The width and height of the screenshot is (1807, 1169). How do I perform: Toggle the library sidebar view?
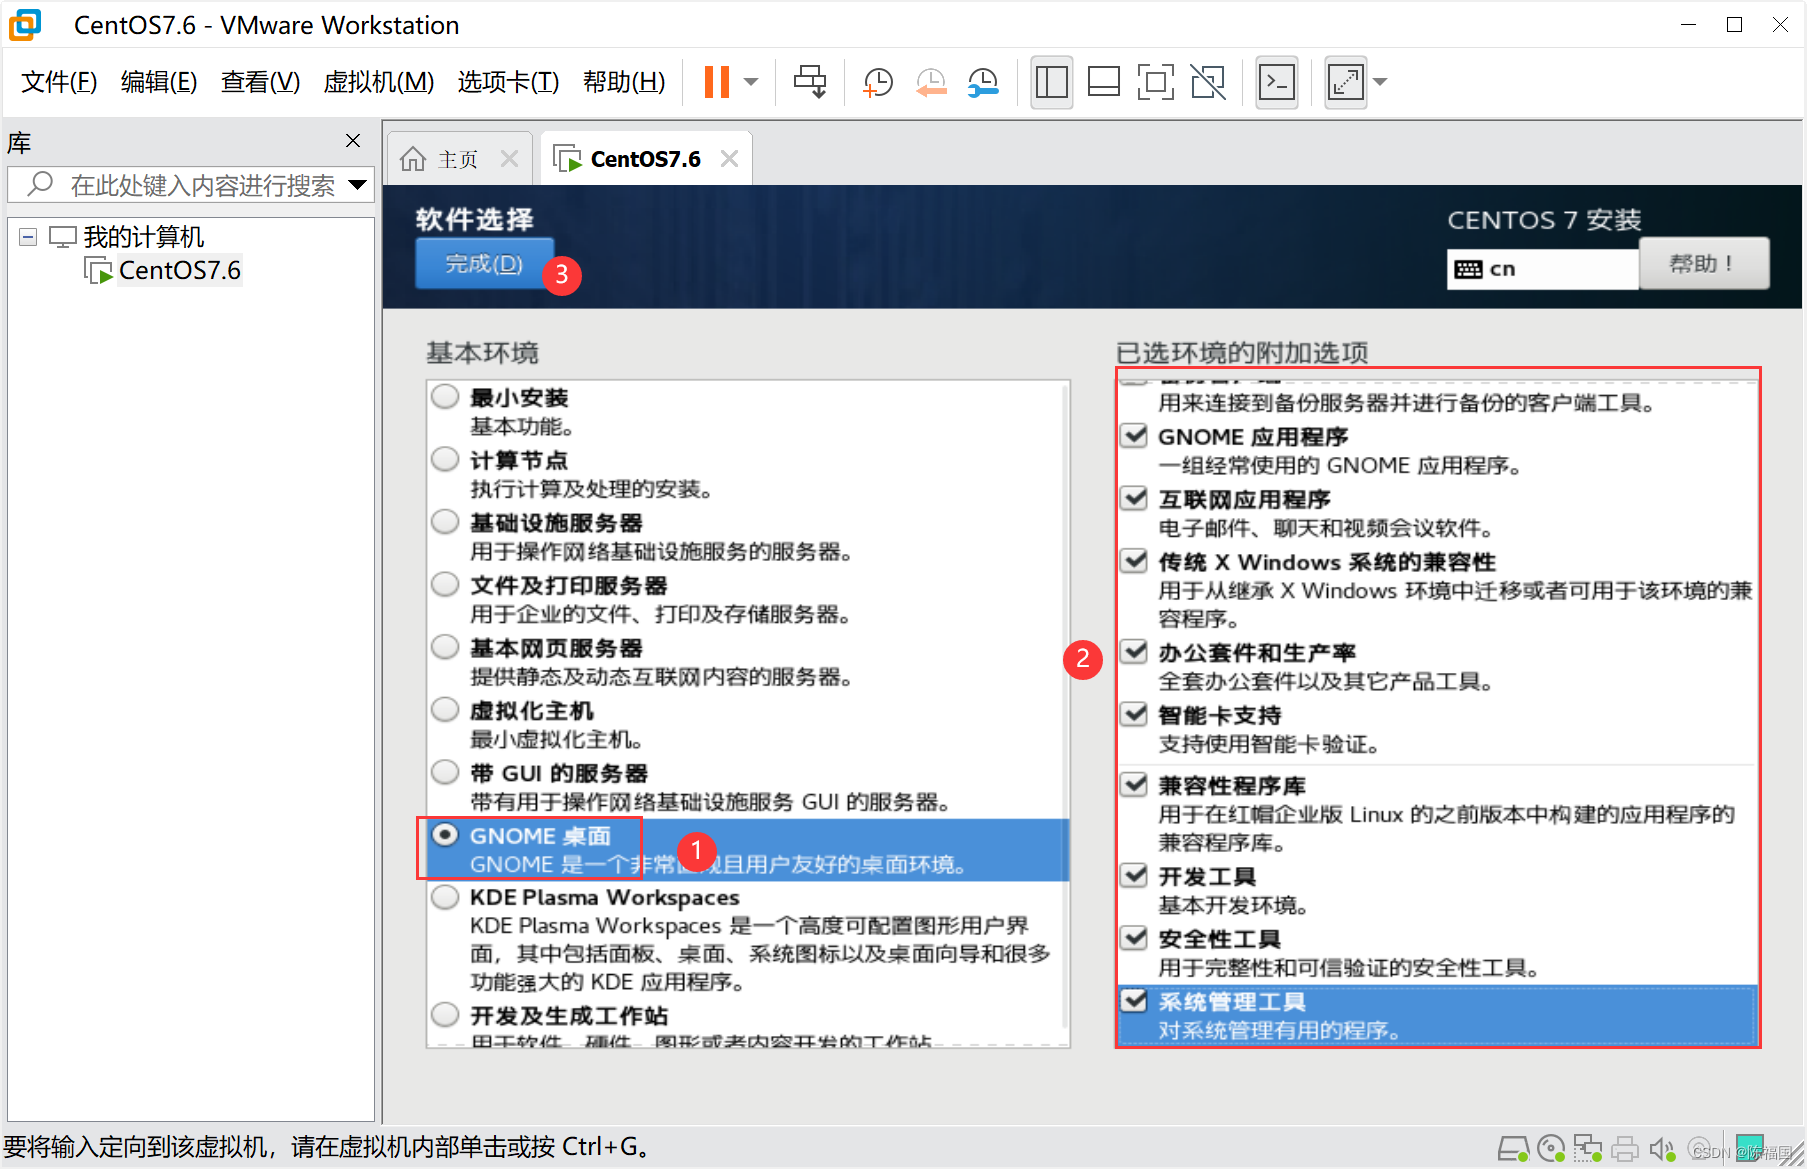point(1052,82)
